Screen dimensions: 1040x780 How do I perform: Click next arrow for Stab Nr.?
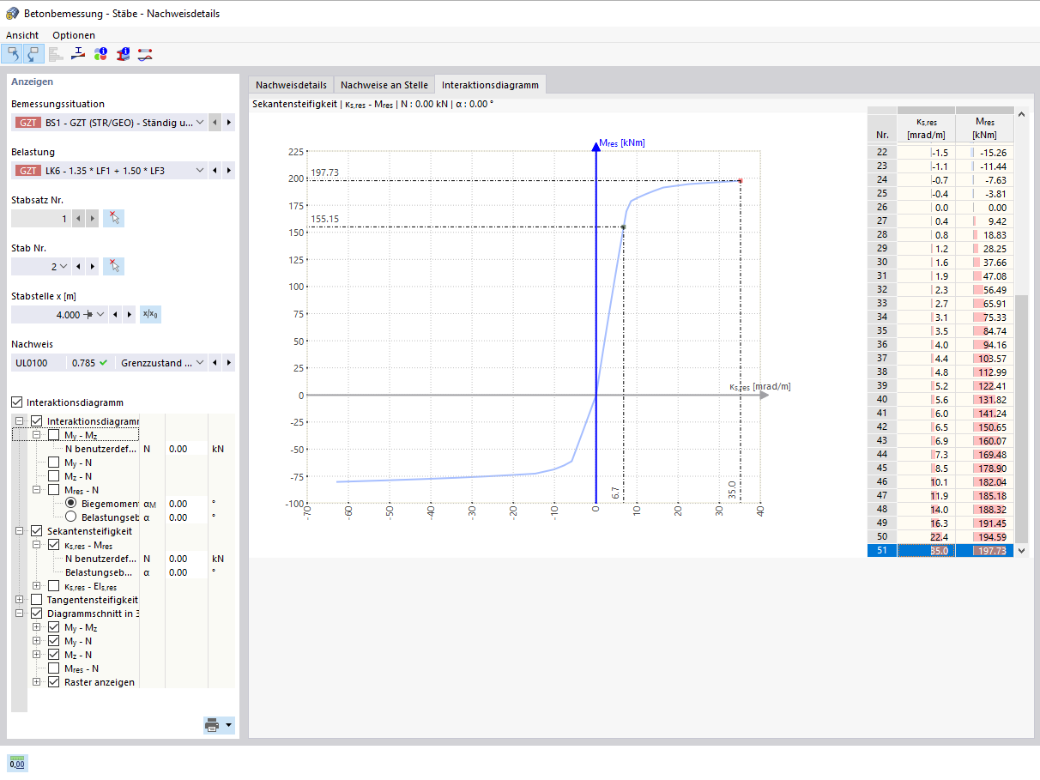[92, 267]
